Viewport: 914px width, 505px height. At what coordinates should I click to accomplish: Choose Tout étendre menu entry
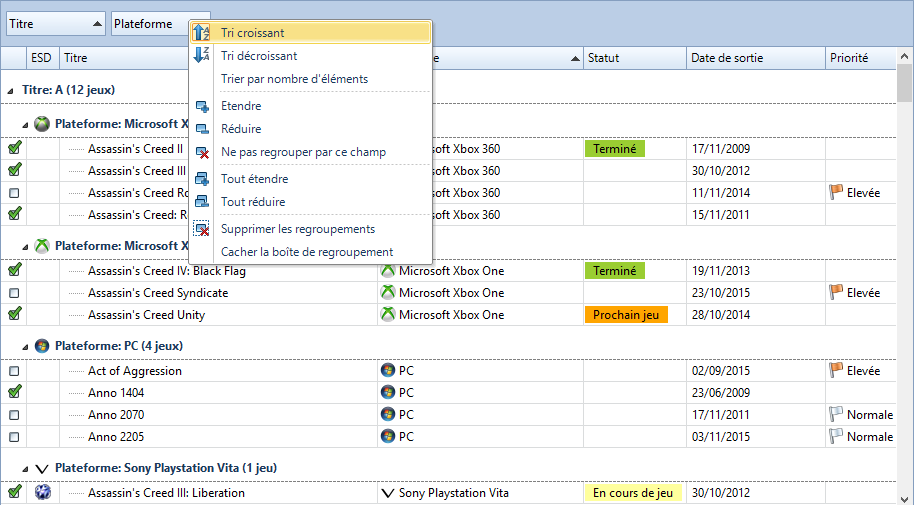311,179
